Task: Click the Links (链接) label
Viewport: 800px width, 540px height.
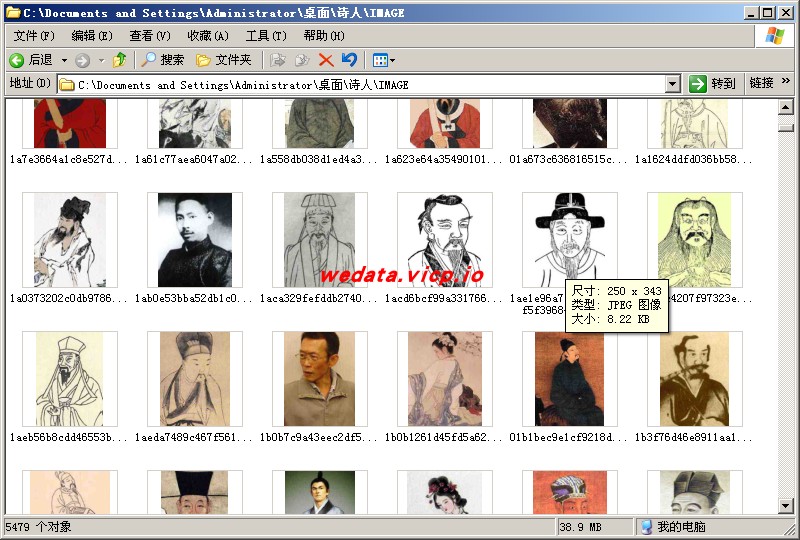Action: (x=761, y=83)
